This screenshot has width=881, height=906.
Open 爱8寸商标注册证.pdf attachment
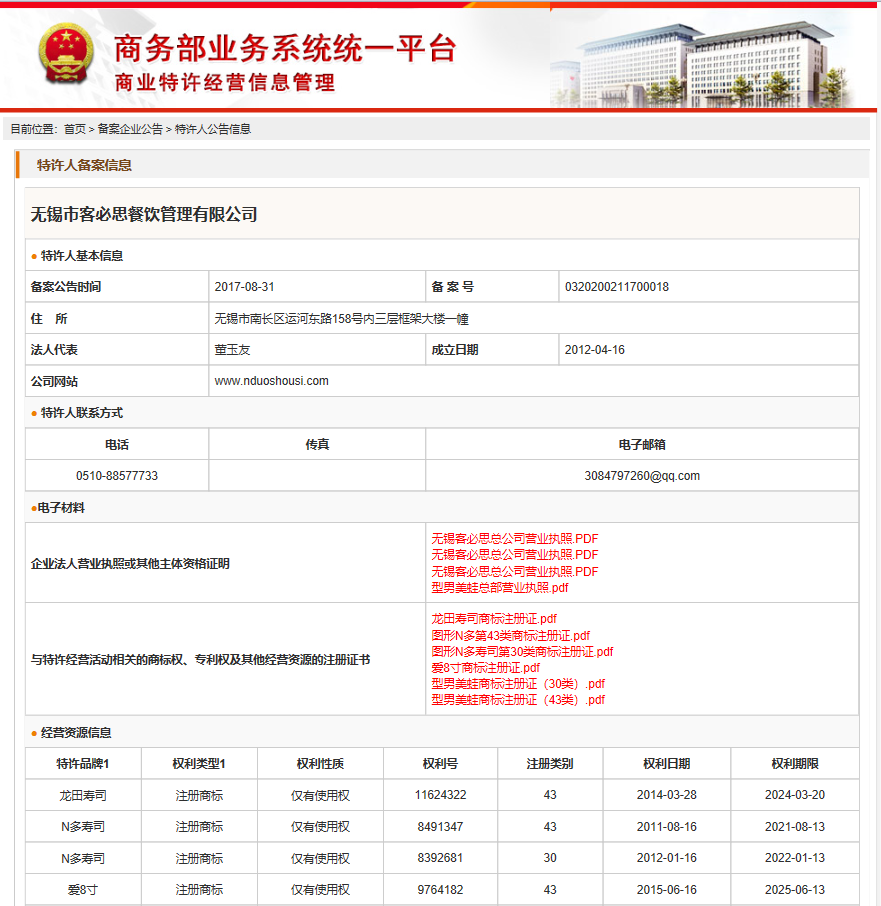point(485,668)
